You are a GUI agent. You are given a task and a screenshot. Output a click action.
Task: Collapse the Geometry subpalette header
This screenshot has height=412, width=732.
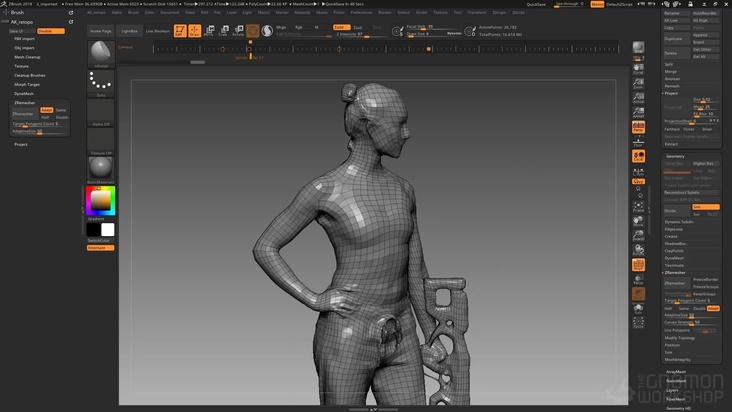tap(675, 156)
